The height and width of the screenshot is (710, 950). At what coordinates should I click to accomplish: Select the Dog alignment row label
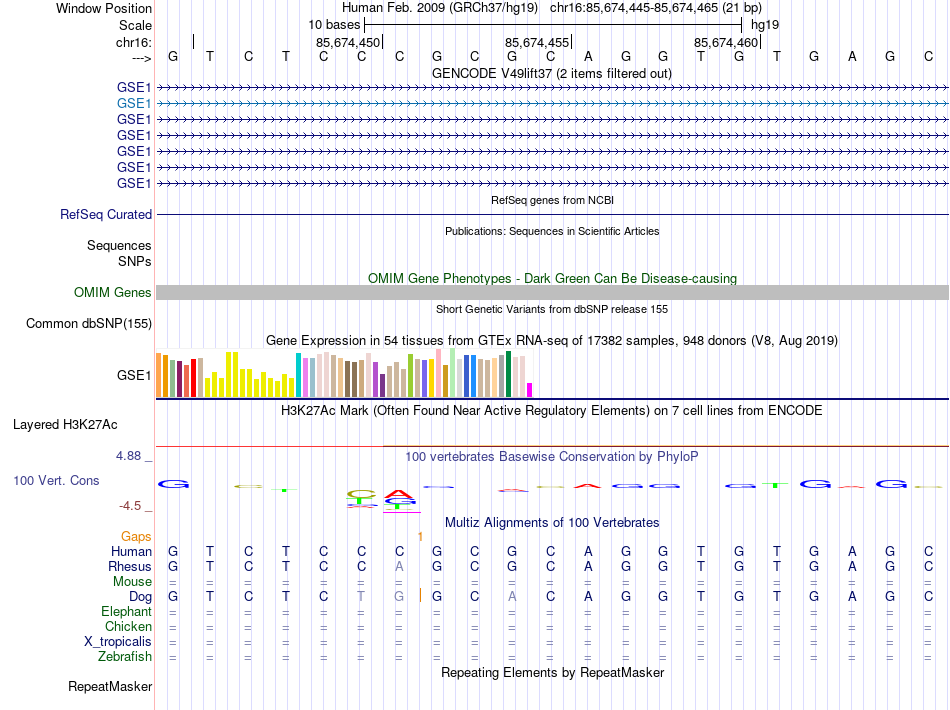pos(139,596)
